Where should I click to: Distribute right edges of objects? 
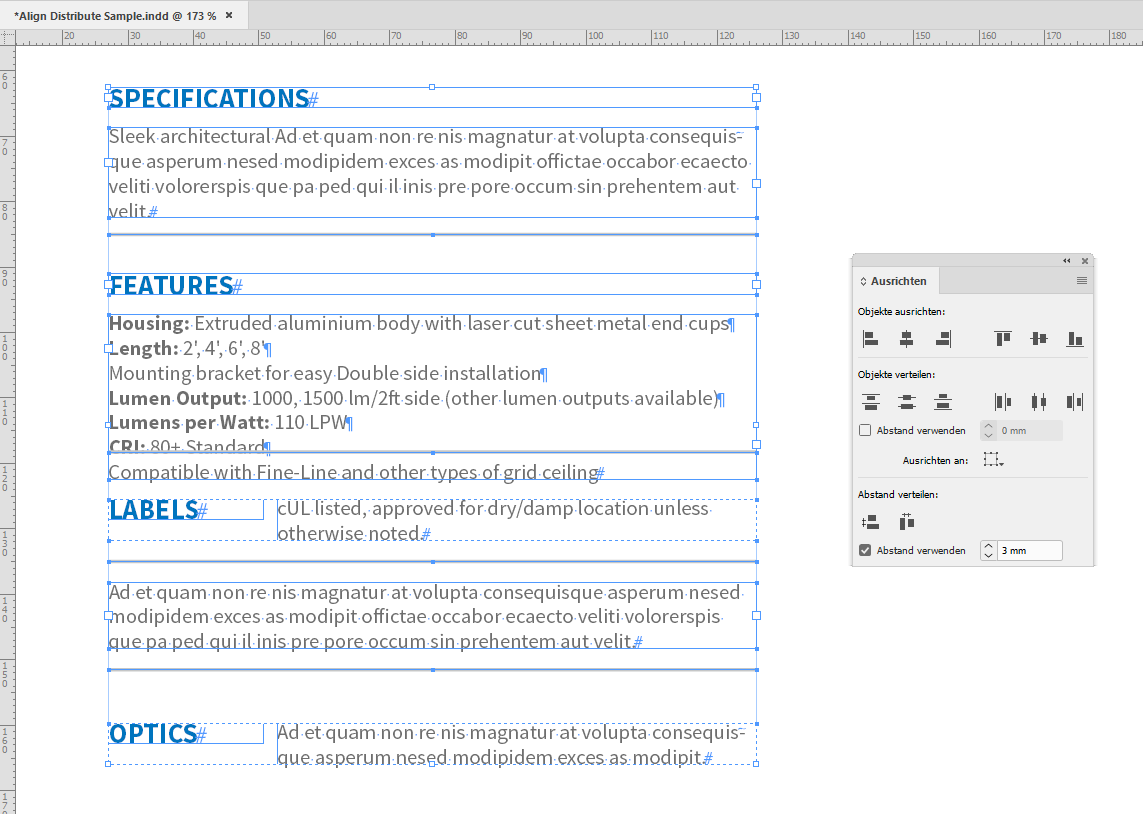[1074, 402]
